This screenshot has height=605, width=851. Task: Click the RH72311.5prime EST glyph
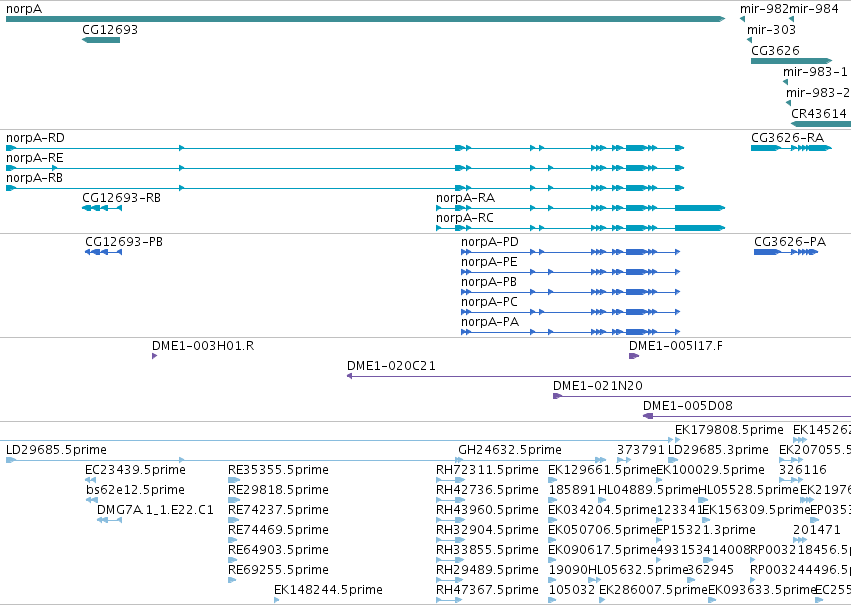pyautogui.click(x=450, y=480)
